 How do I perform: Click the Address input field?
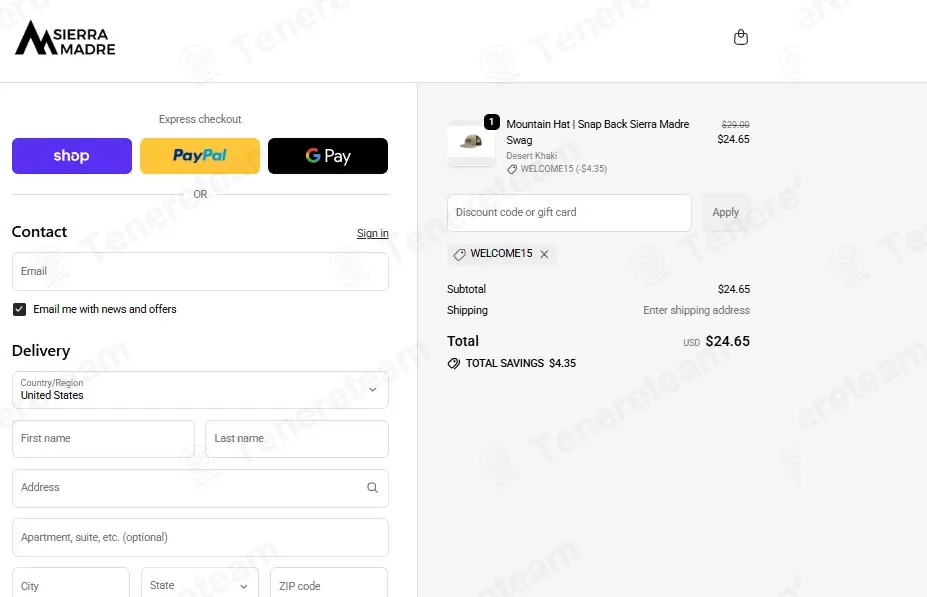point(200,488)
